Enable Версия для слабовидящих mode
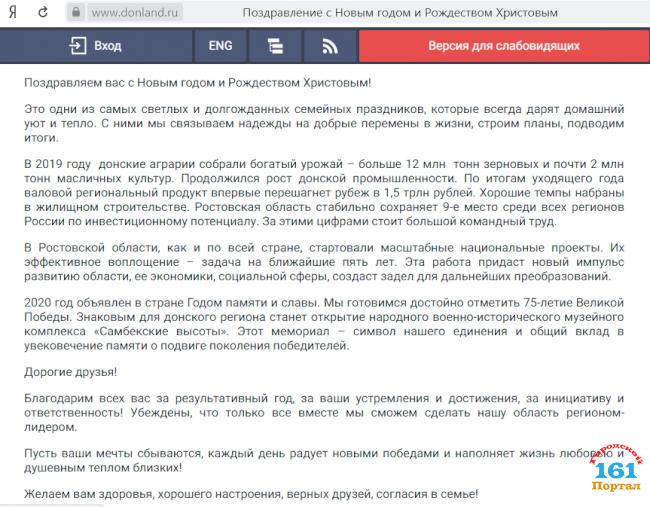Viewport: 650px width, 507px height. 504,46
